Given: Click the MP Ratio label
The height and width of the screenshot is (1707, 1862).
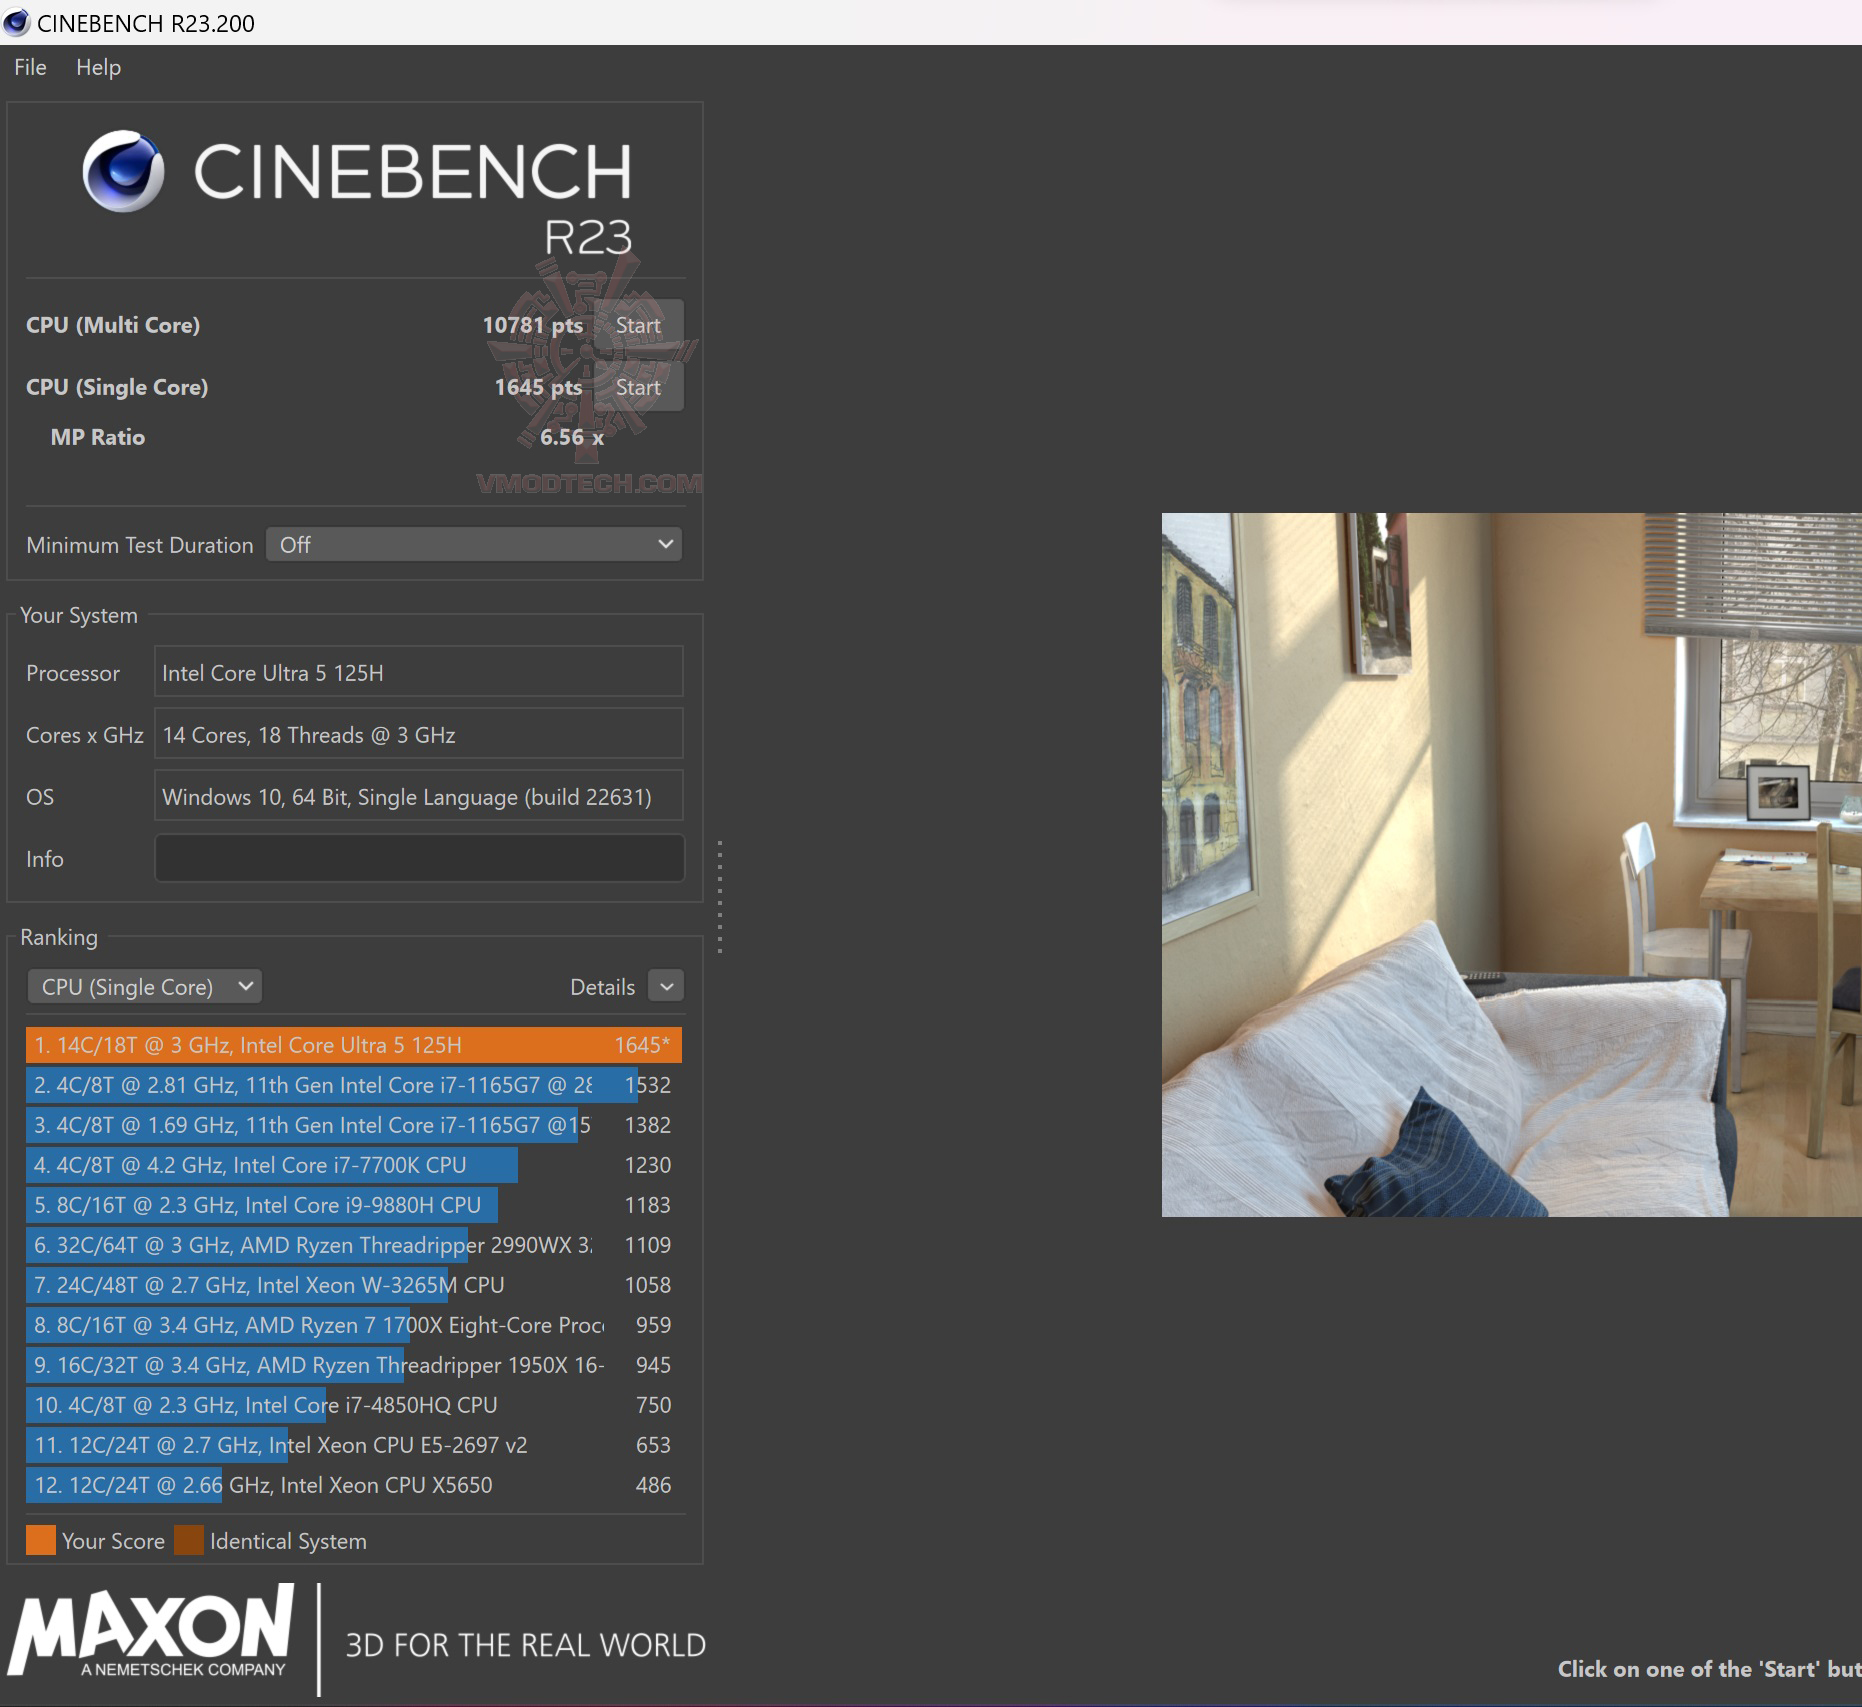Looking at the screenshot, I should pyautogui.click(x=98, y=437).
